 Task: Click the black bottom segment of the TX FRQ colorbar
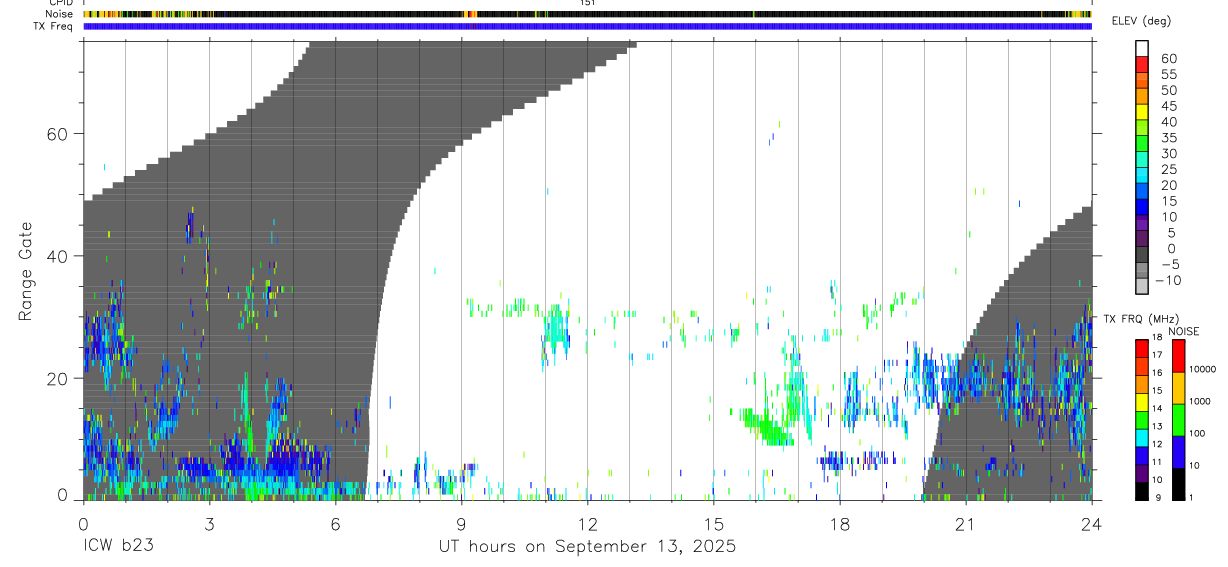pos(1142,491)
